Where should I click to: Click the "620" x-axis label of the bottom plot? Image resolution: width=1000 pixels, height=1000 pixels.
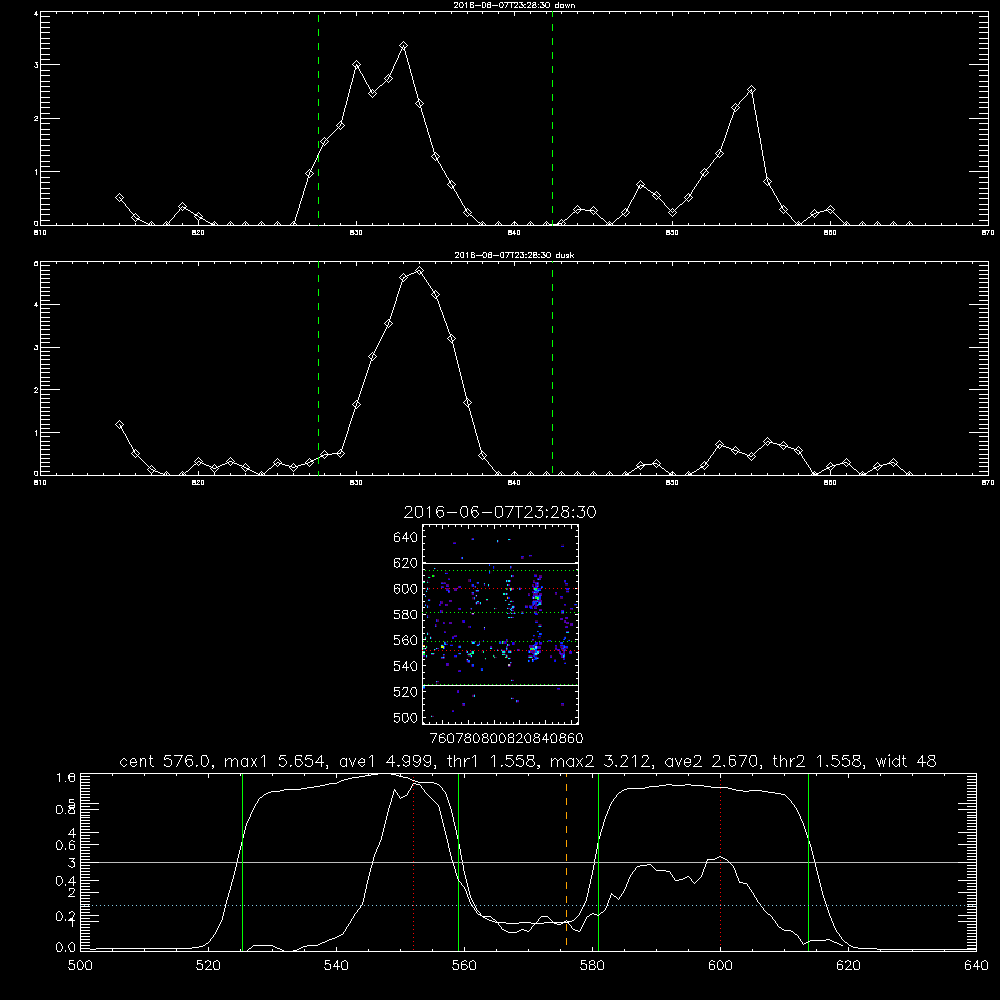pyautogui.click(x=848, y=966)
